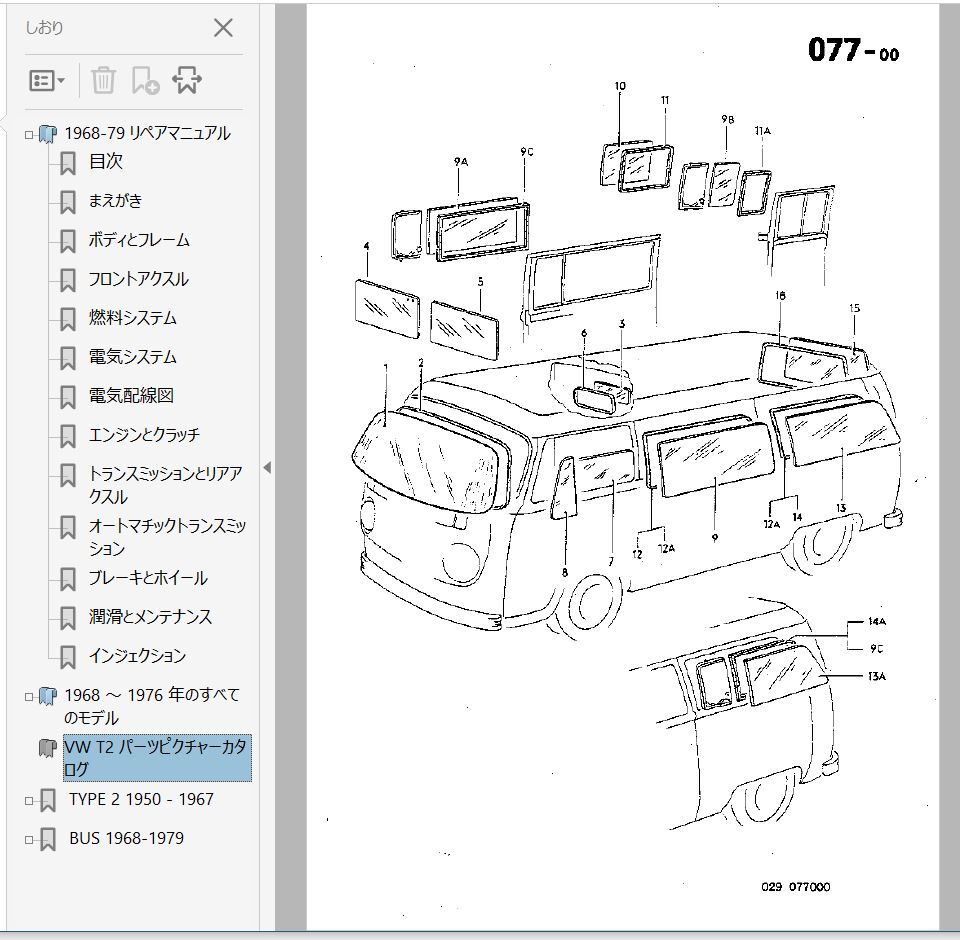
Task: Click the bookmark icon beside エンジンとクラッチ
Action: pyautogui.click(x=67, y=437)
